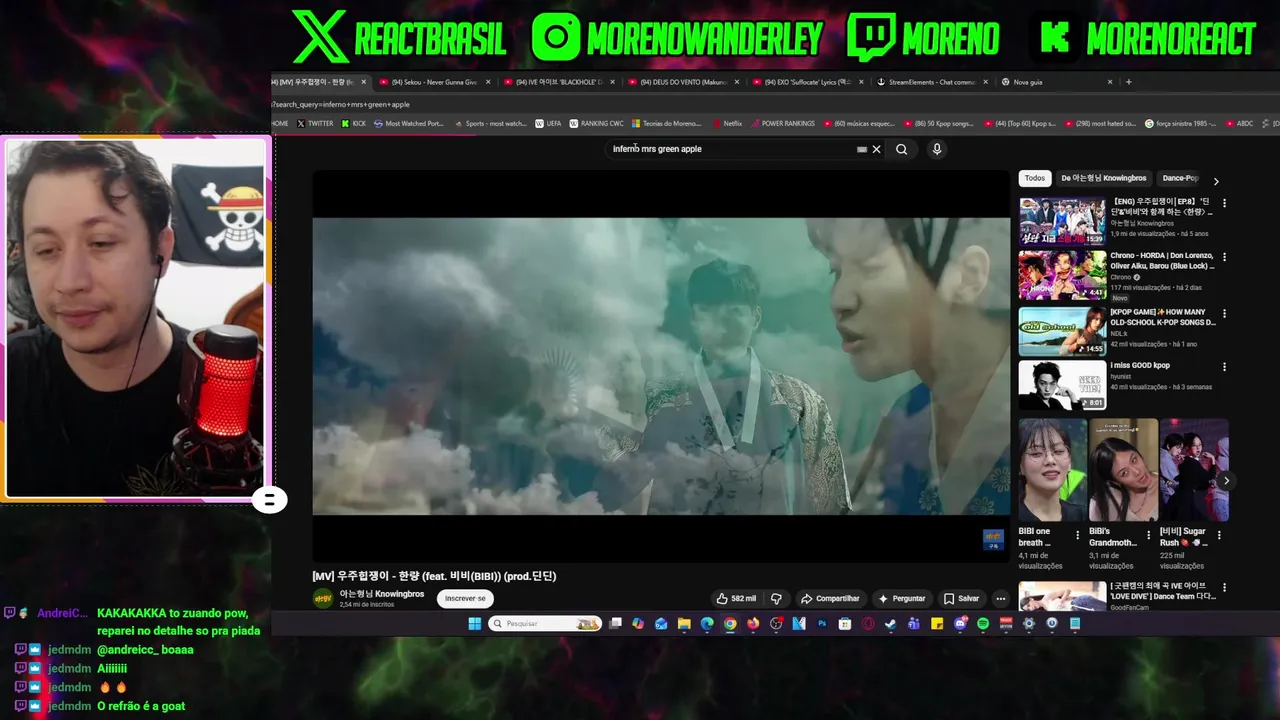The height and width of the screenshot is (720, 1280).
Task: Open Photoshop from taskbar
Action: (822, 623)
